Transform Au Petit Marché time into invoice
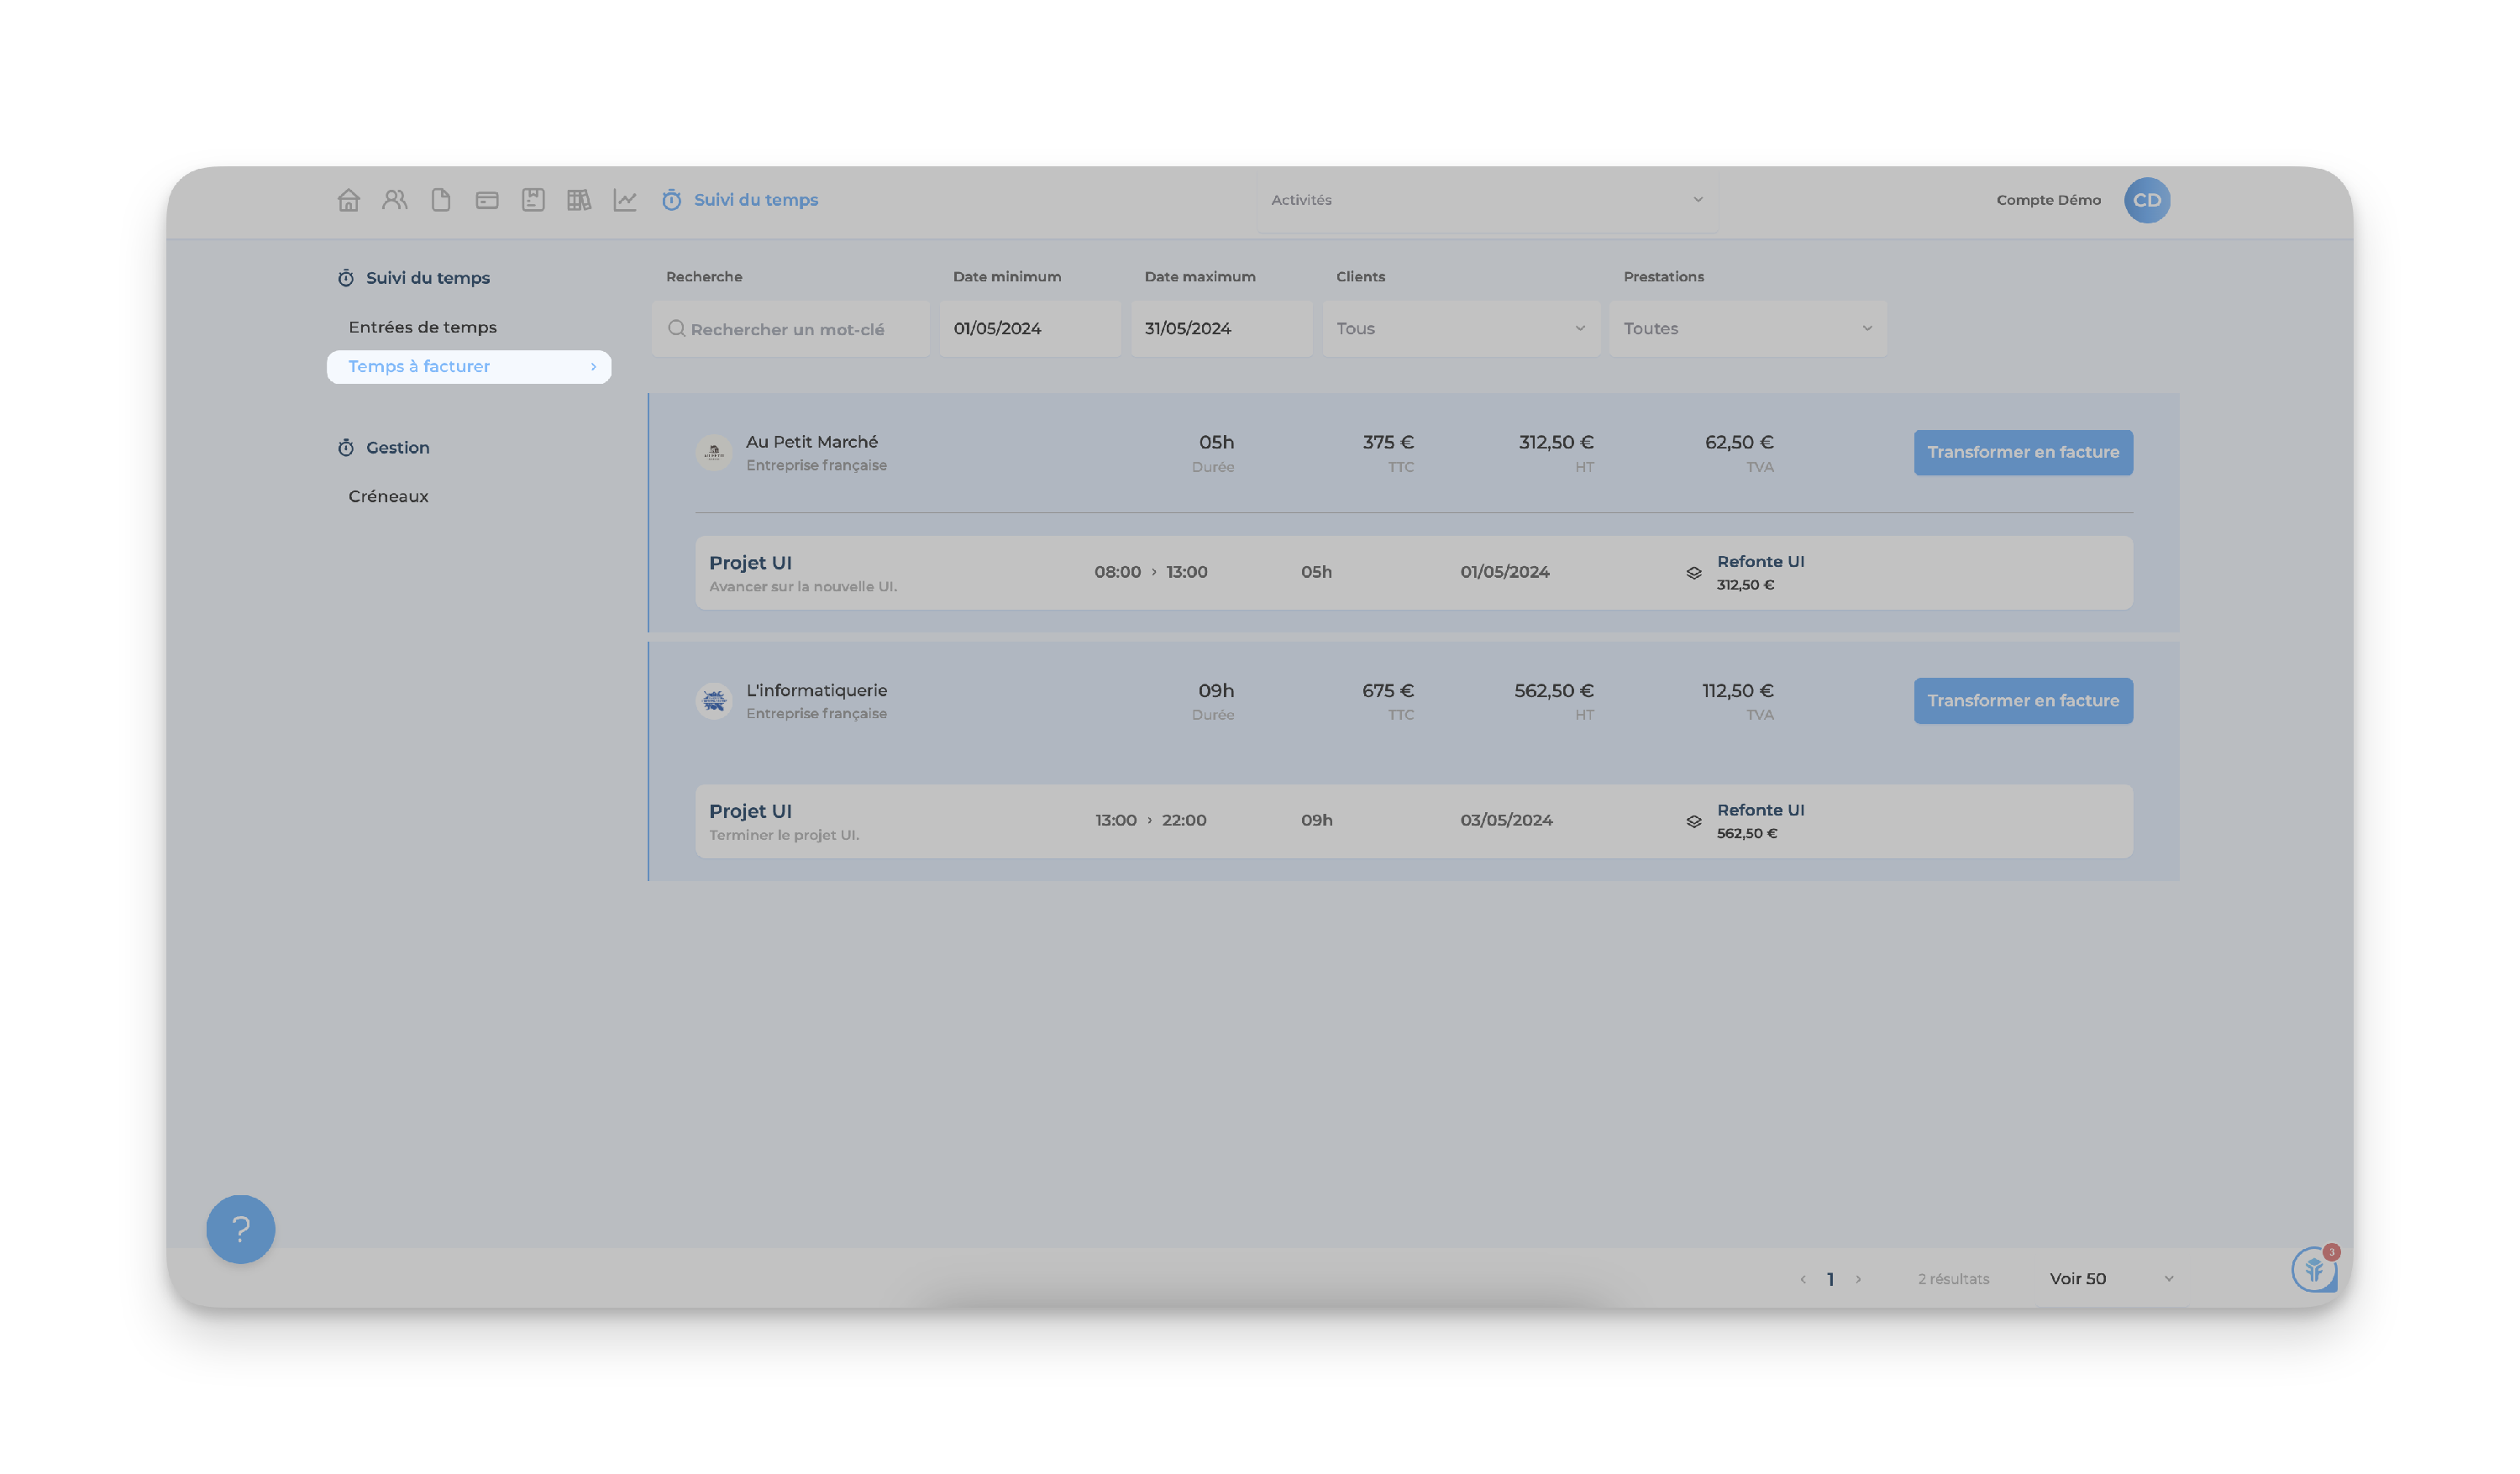2520x1474 pixels. [x=2022, y=452]
